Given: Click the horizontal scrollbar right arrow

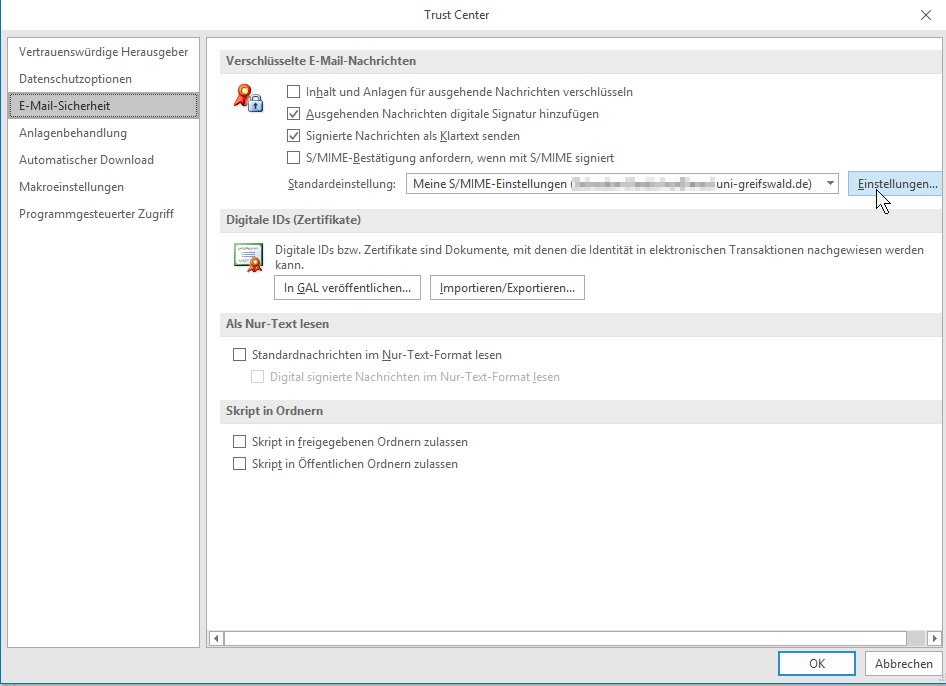Looking at the screenshot, I should click(x=934, y=638).
